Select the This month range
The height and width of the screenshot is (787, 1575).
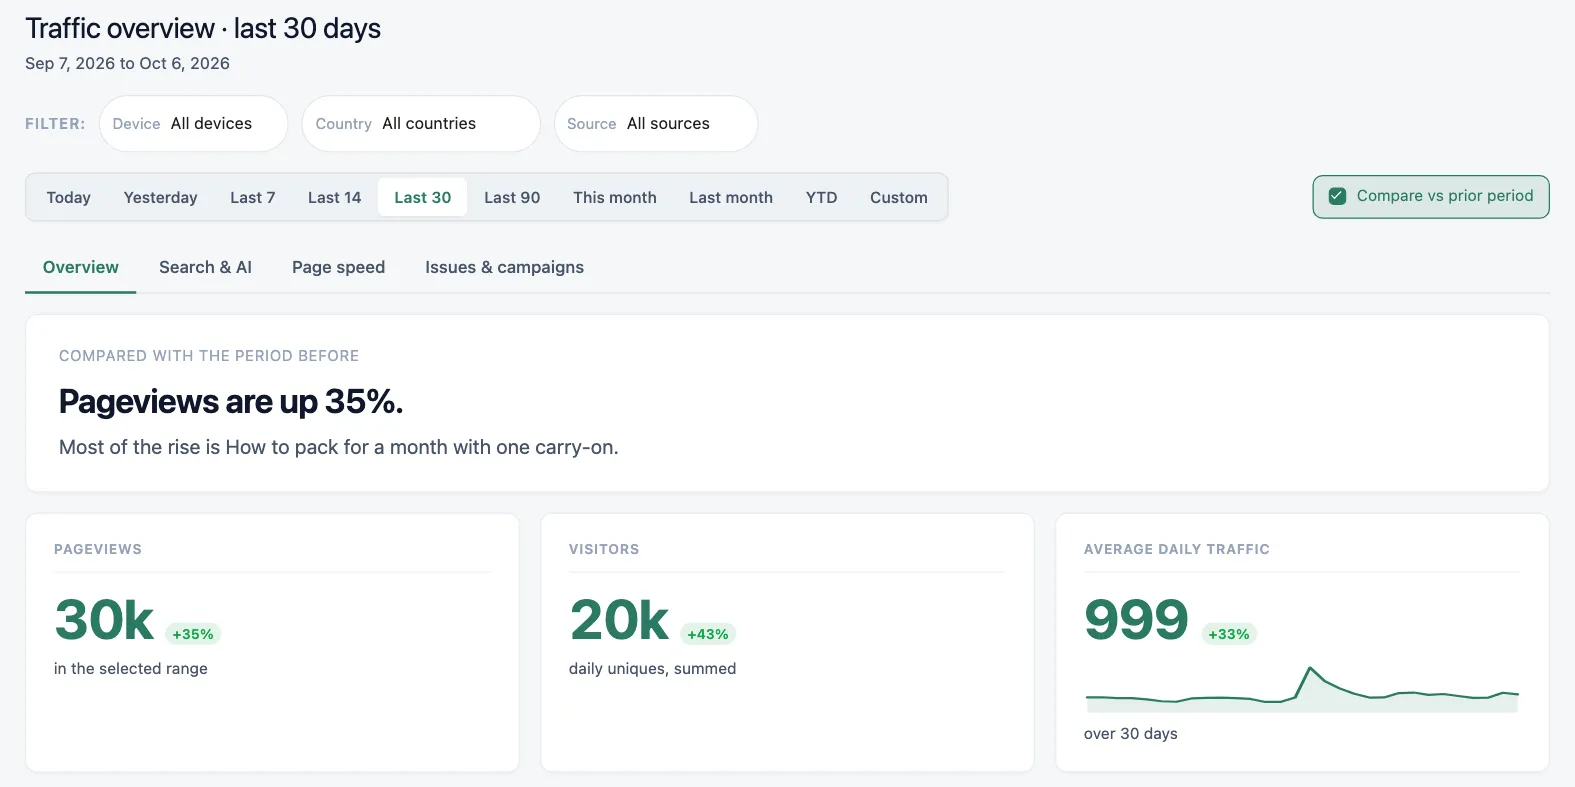(x=615, y=198)
